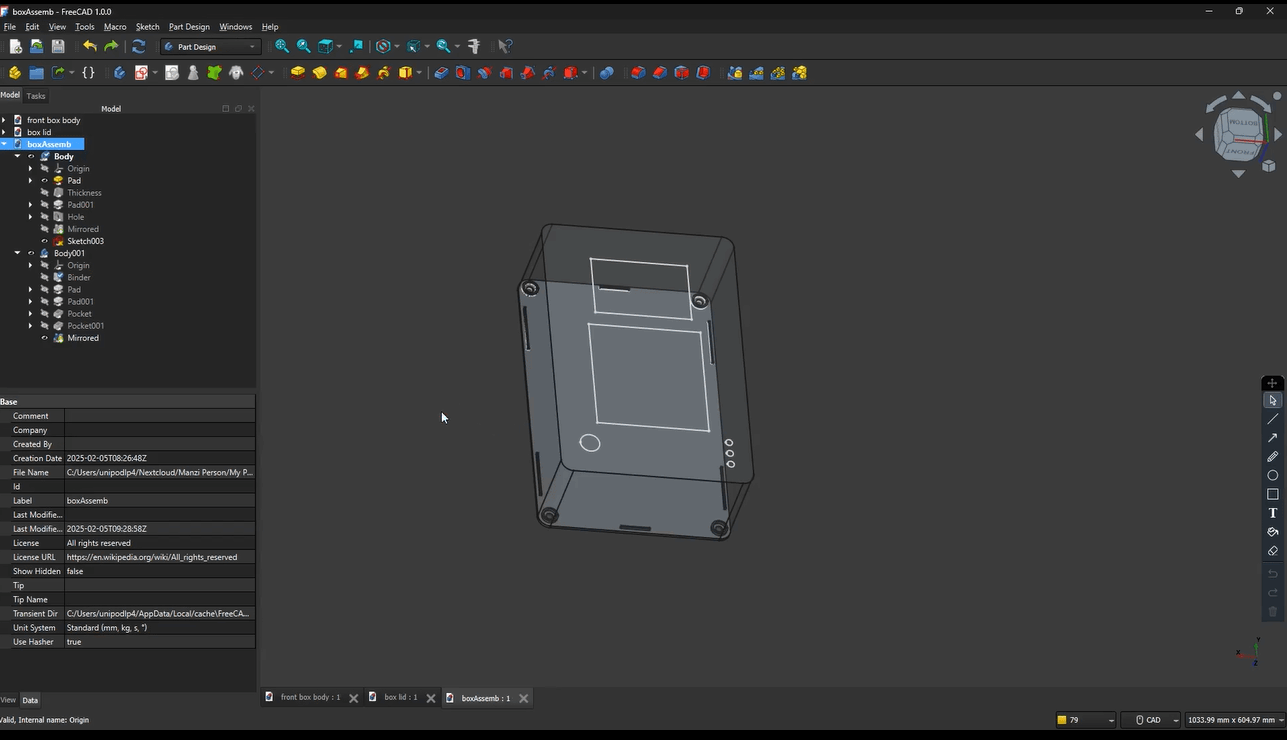Toggle visibility of Pocket001 feature
Screen dimensions: 1287x740
click(x=45, y=326)
